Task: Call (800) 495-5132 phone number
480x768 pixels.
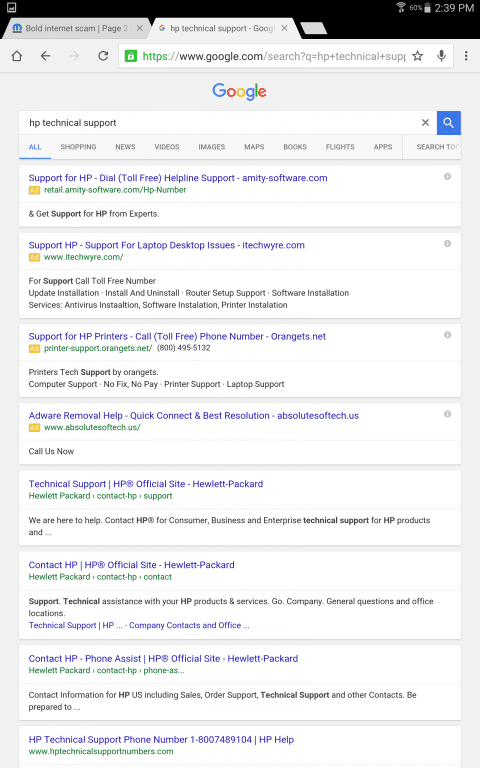Action: [184, 348]
